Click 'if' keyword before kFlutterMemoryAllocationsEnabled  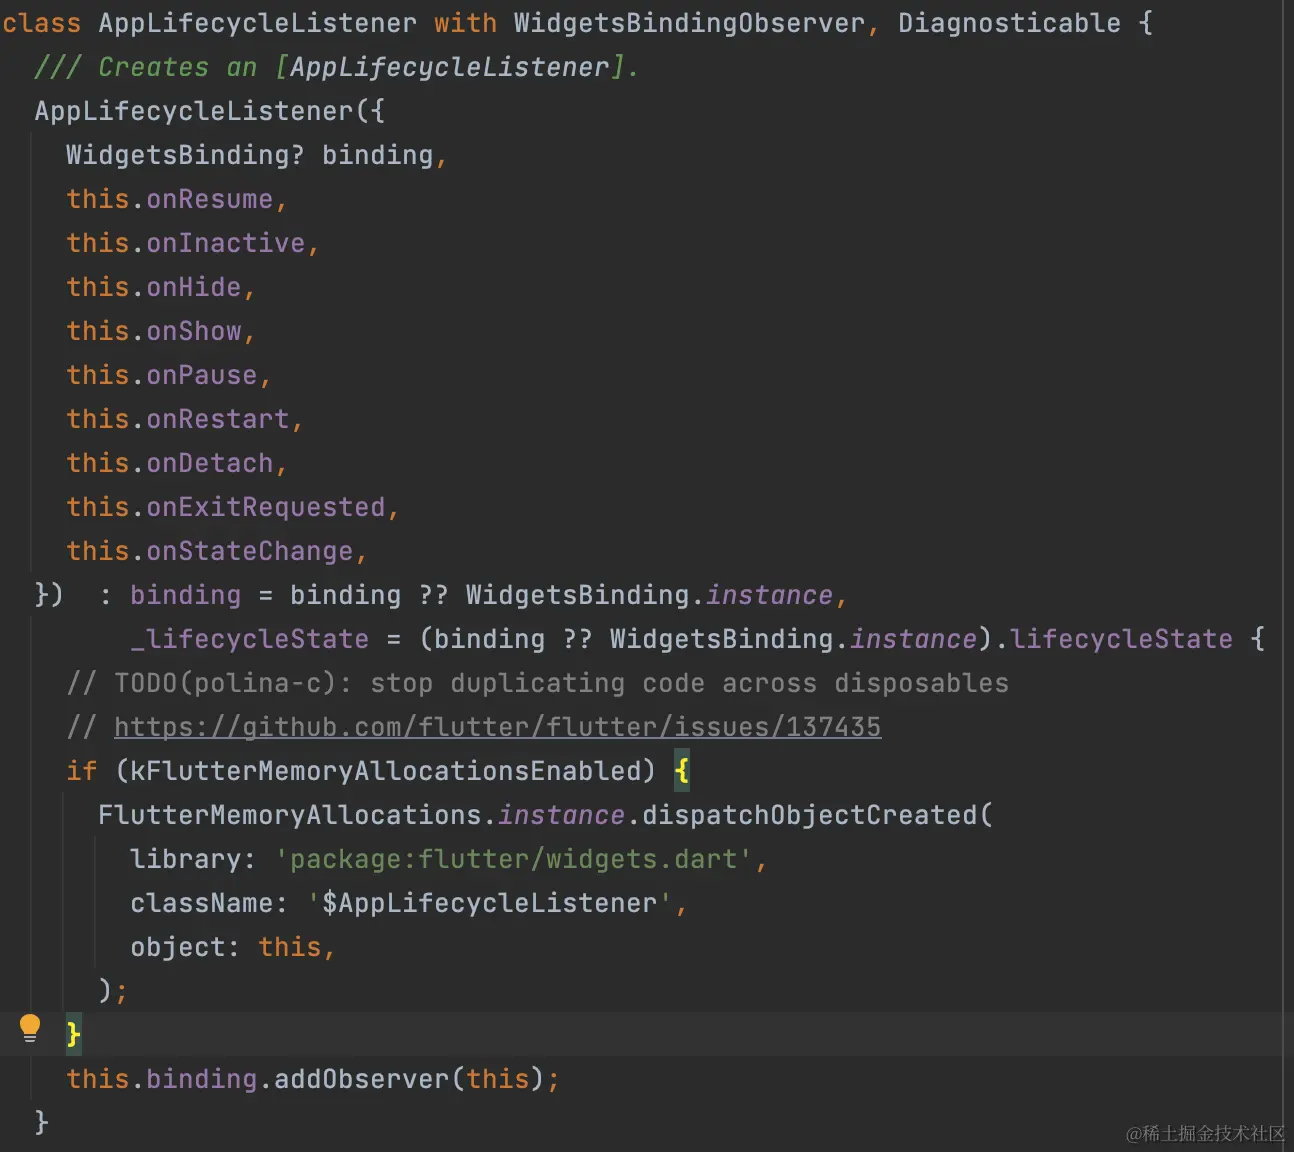tap(82, 771)
